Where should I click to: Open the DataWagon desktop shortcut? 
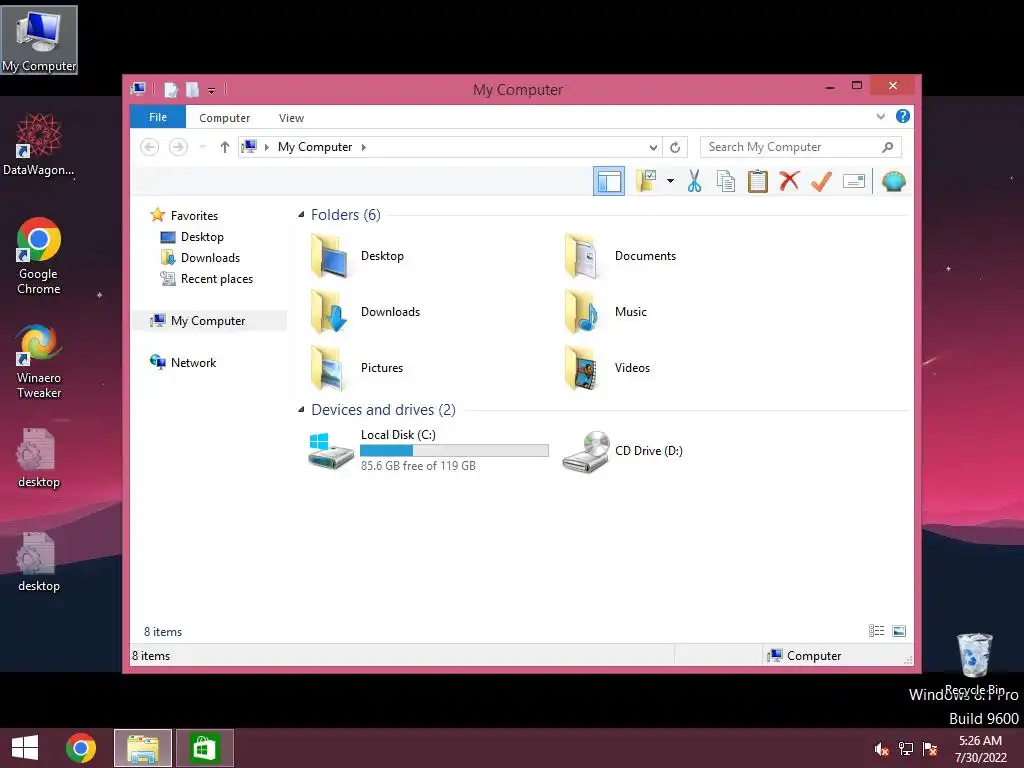click(x=39, y=144)
